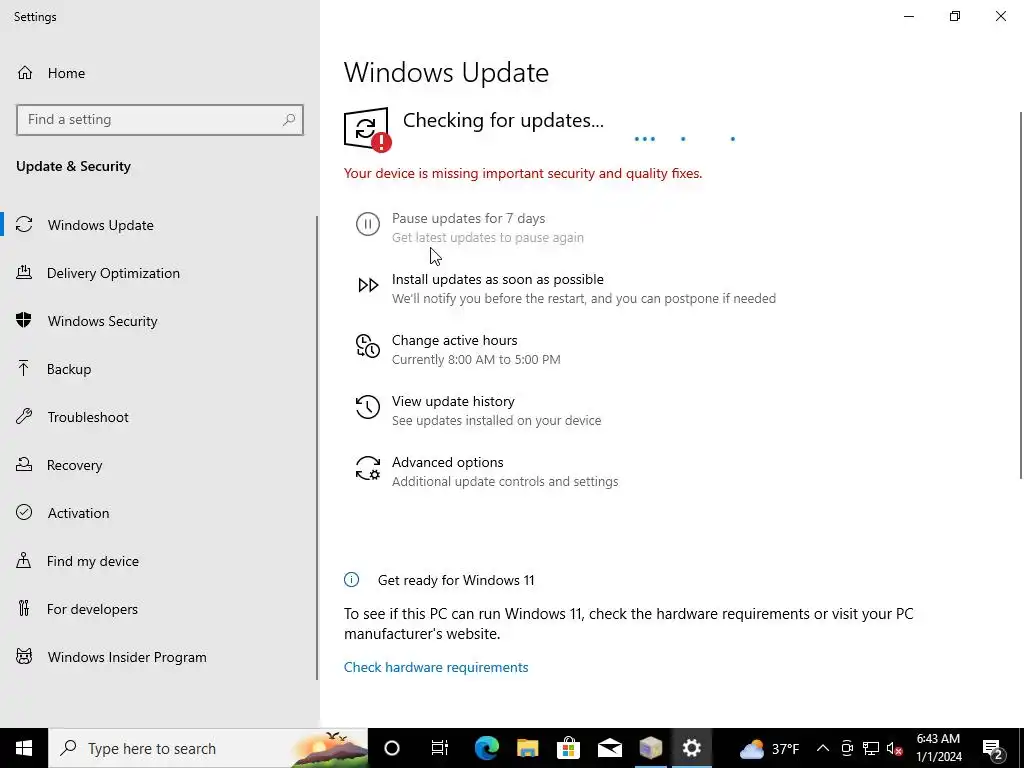Click the 'Checking for updates...' status text
This screenshot has height=768, width=1024.
tap(503, 120)
